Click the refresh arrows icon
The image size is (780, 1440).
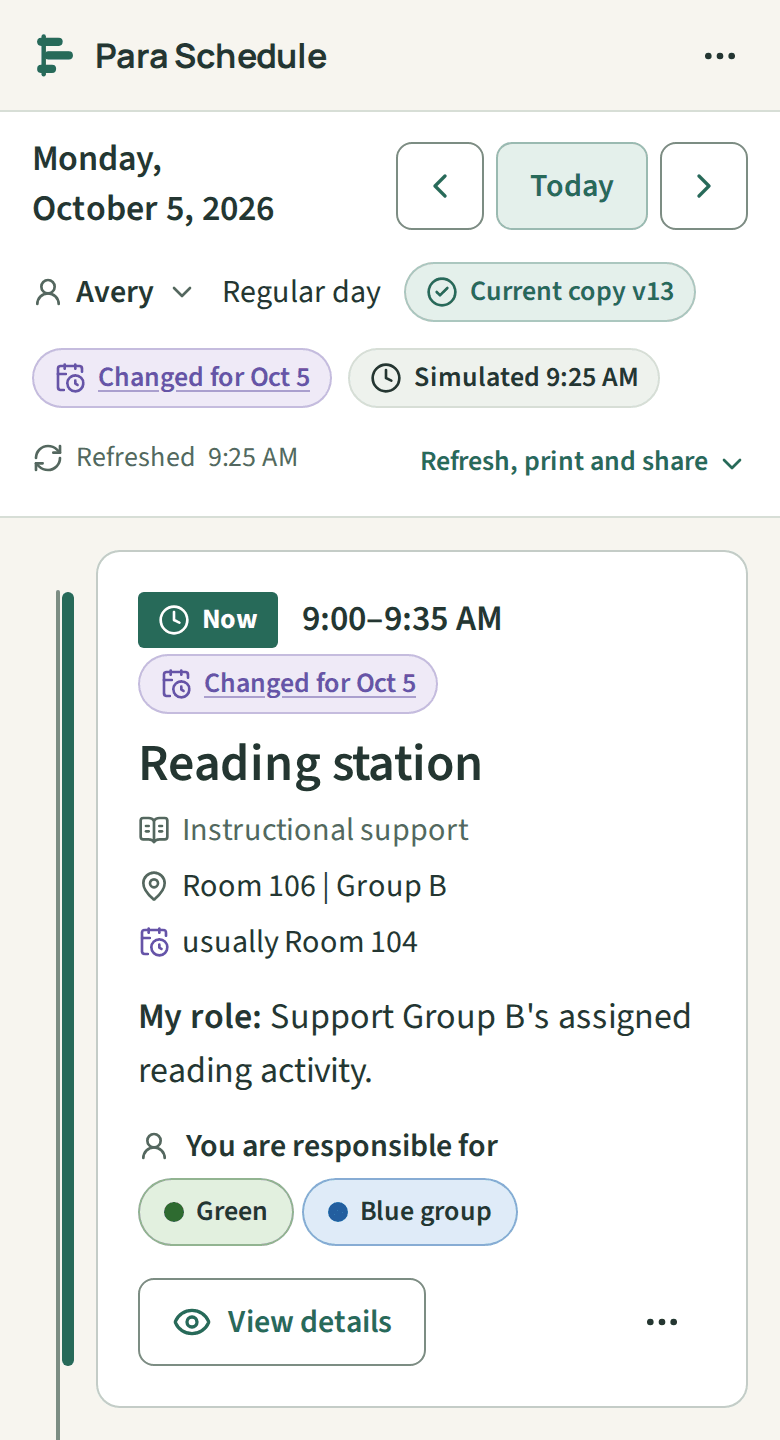click(x=47, y=458)
